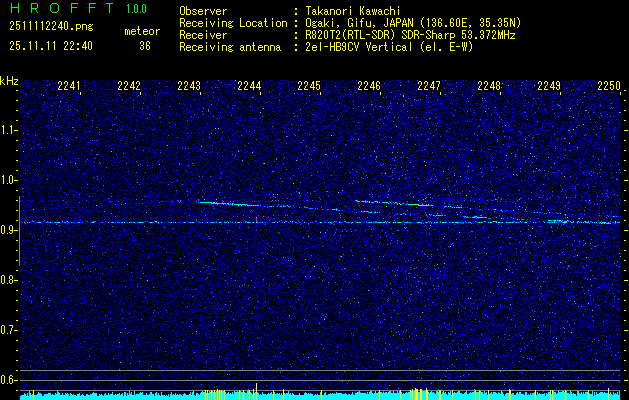Click the meteor count value 36
This screenshot has height=400, width=629.
pos(145,46)
